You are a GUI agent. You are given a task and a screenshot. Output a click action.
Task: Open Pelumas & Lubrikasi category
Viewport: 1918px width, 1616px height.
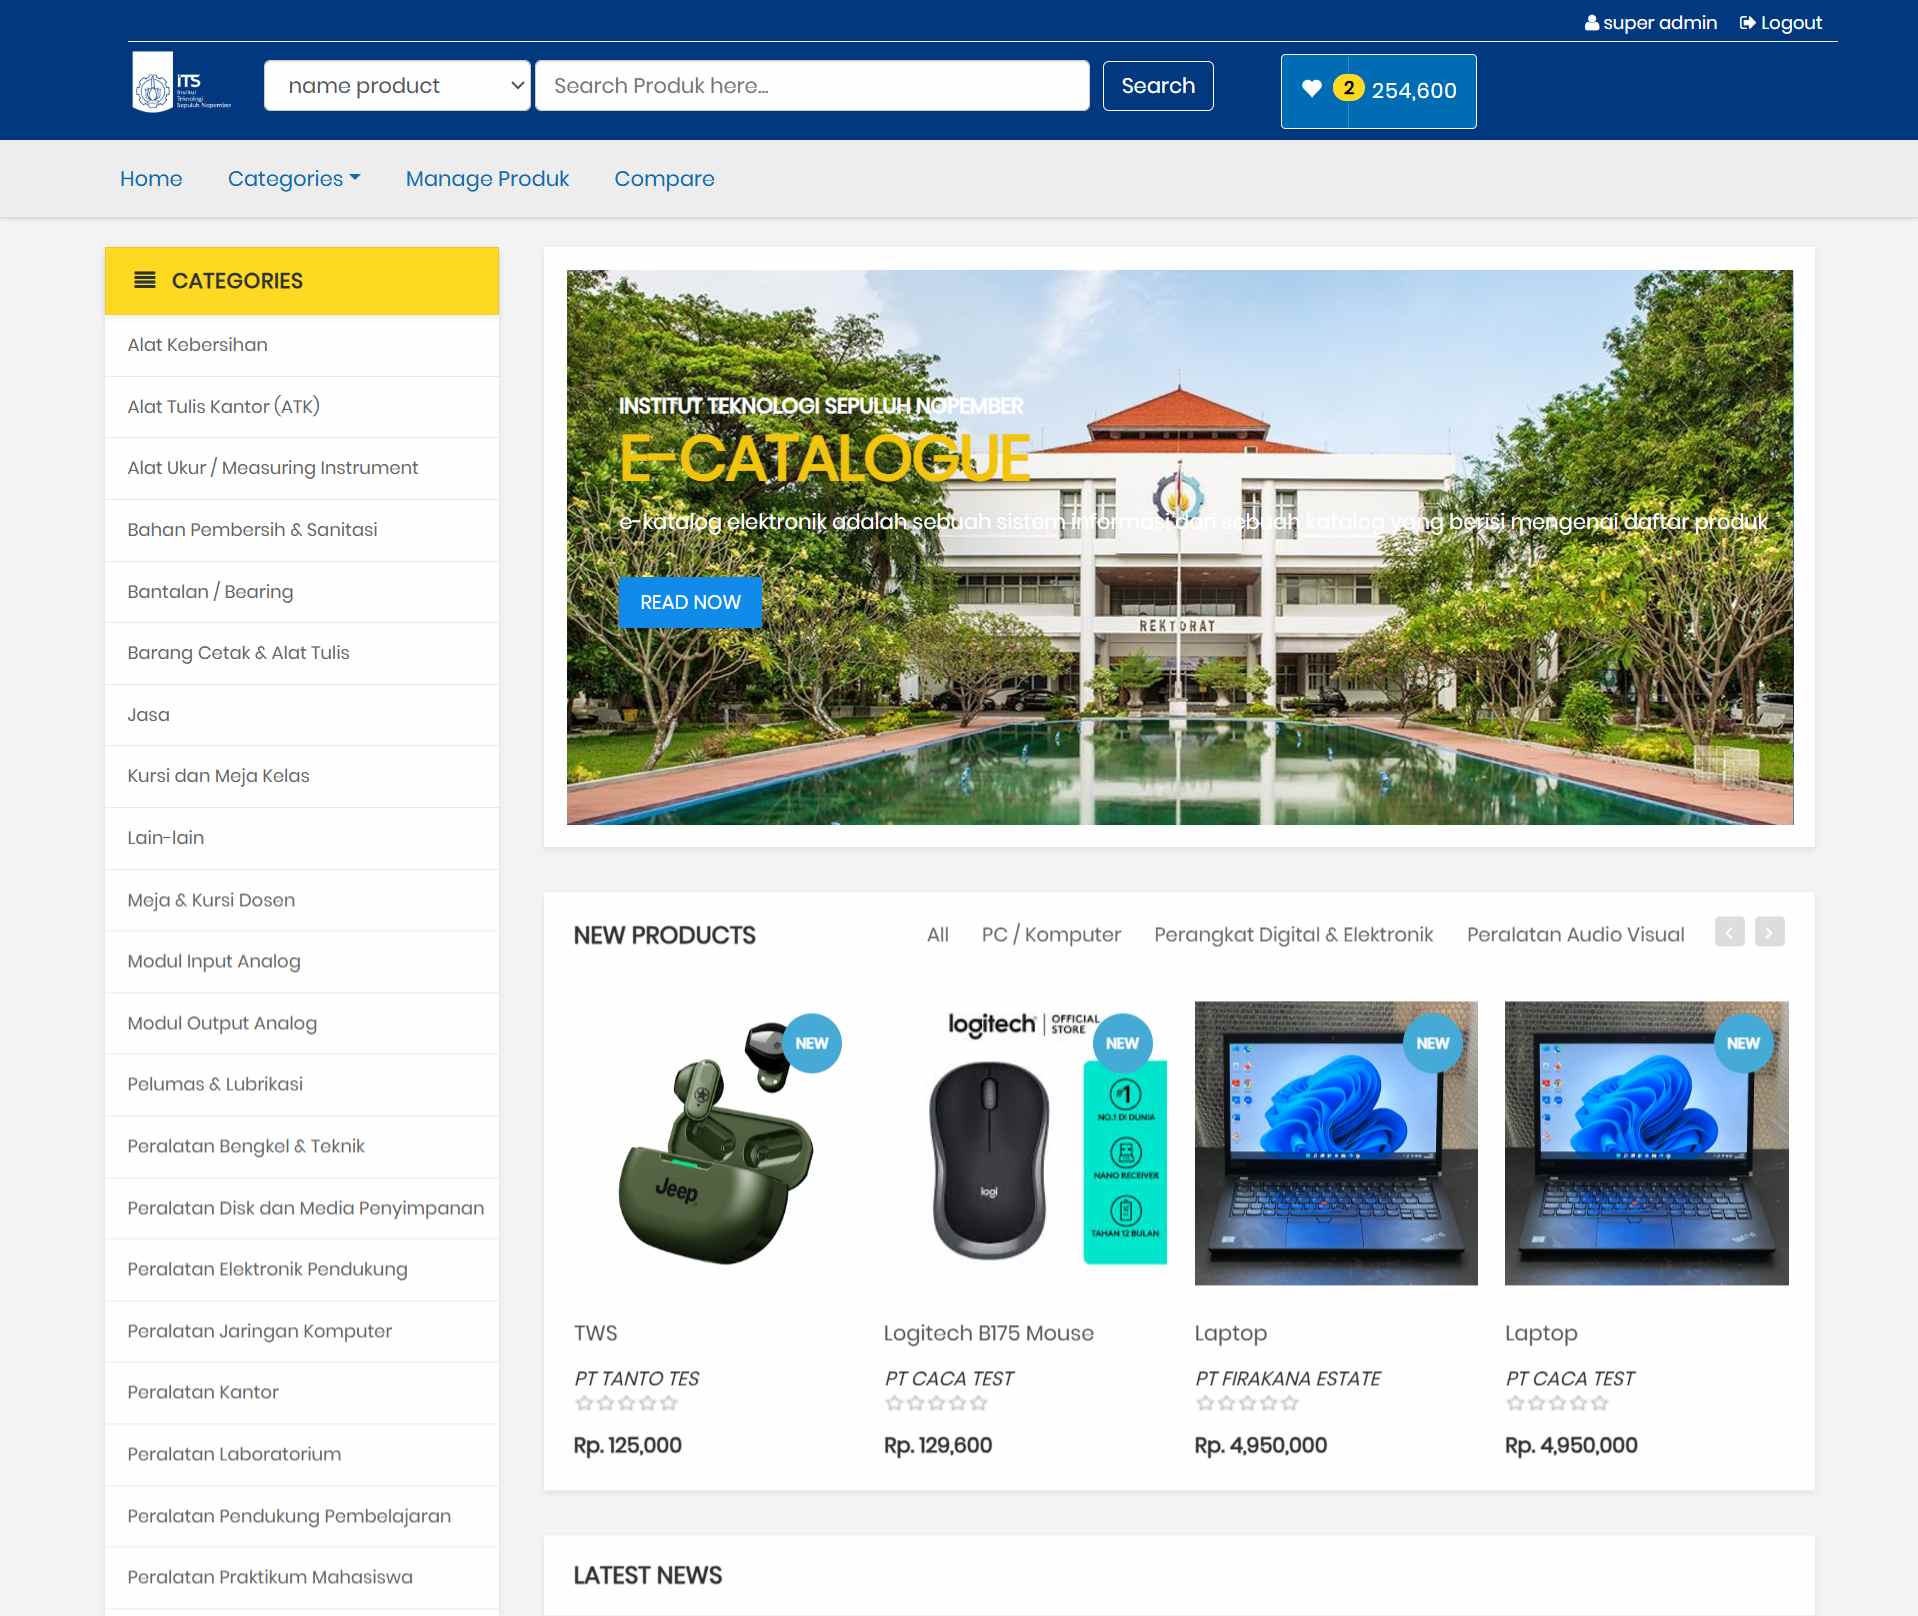[302, 1084]
